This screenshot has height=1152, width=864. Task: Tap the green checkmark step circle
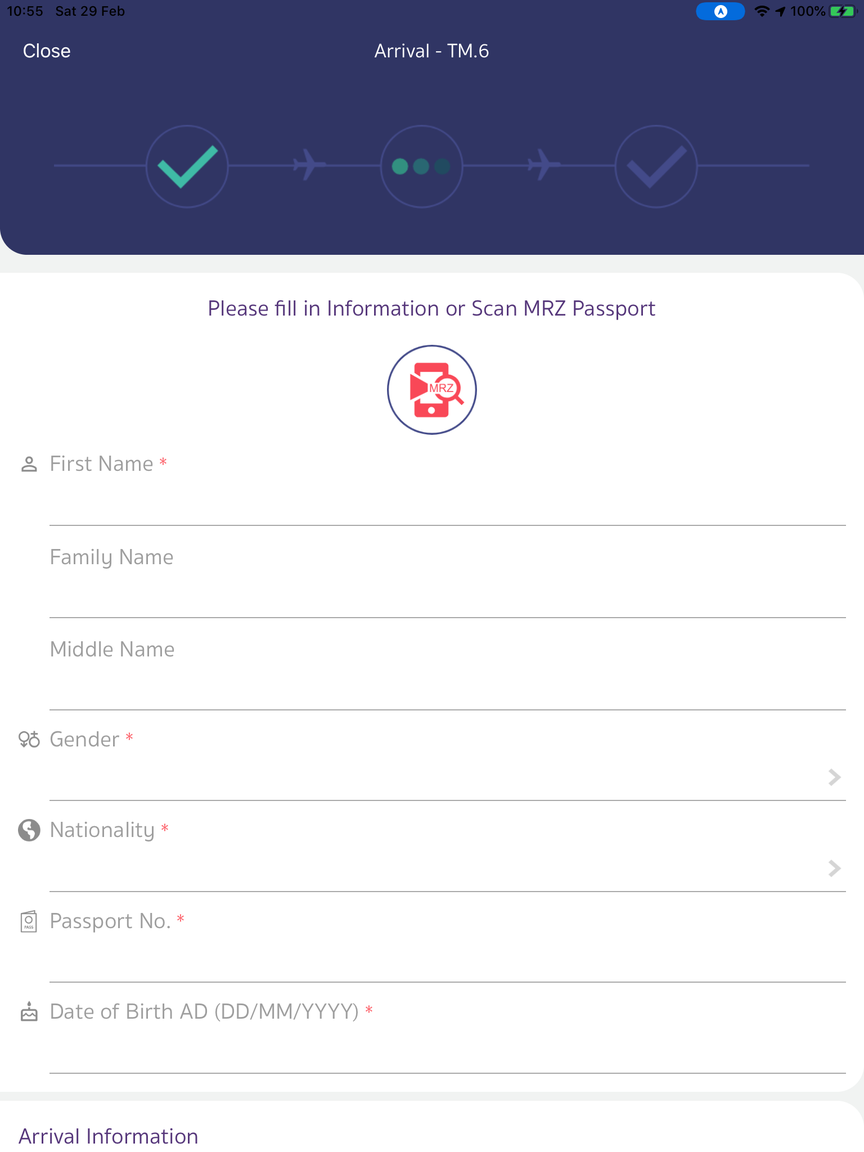tap(187, 166)
